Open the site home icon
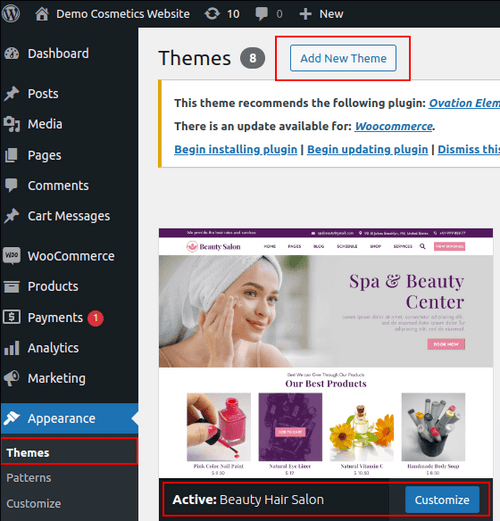The width and height of the screenshot is (500, 521). point(42,14)
